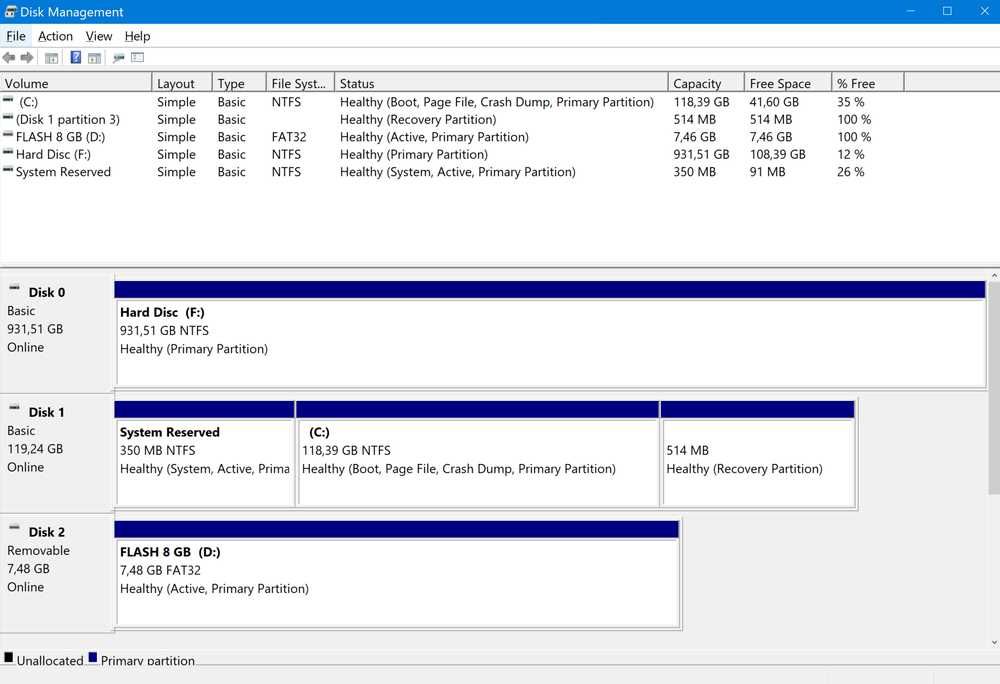
Task: Click the 350 MB capacity cell in list
Action: point(695,172)
